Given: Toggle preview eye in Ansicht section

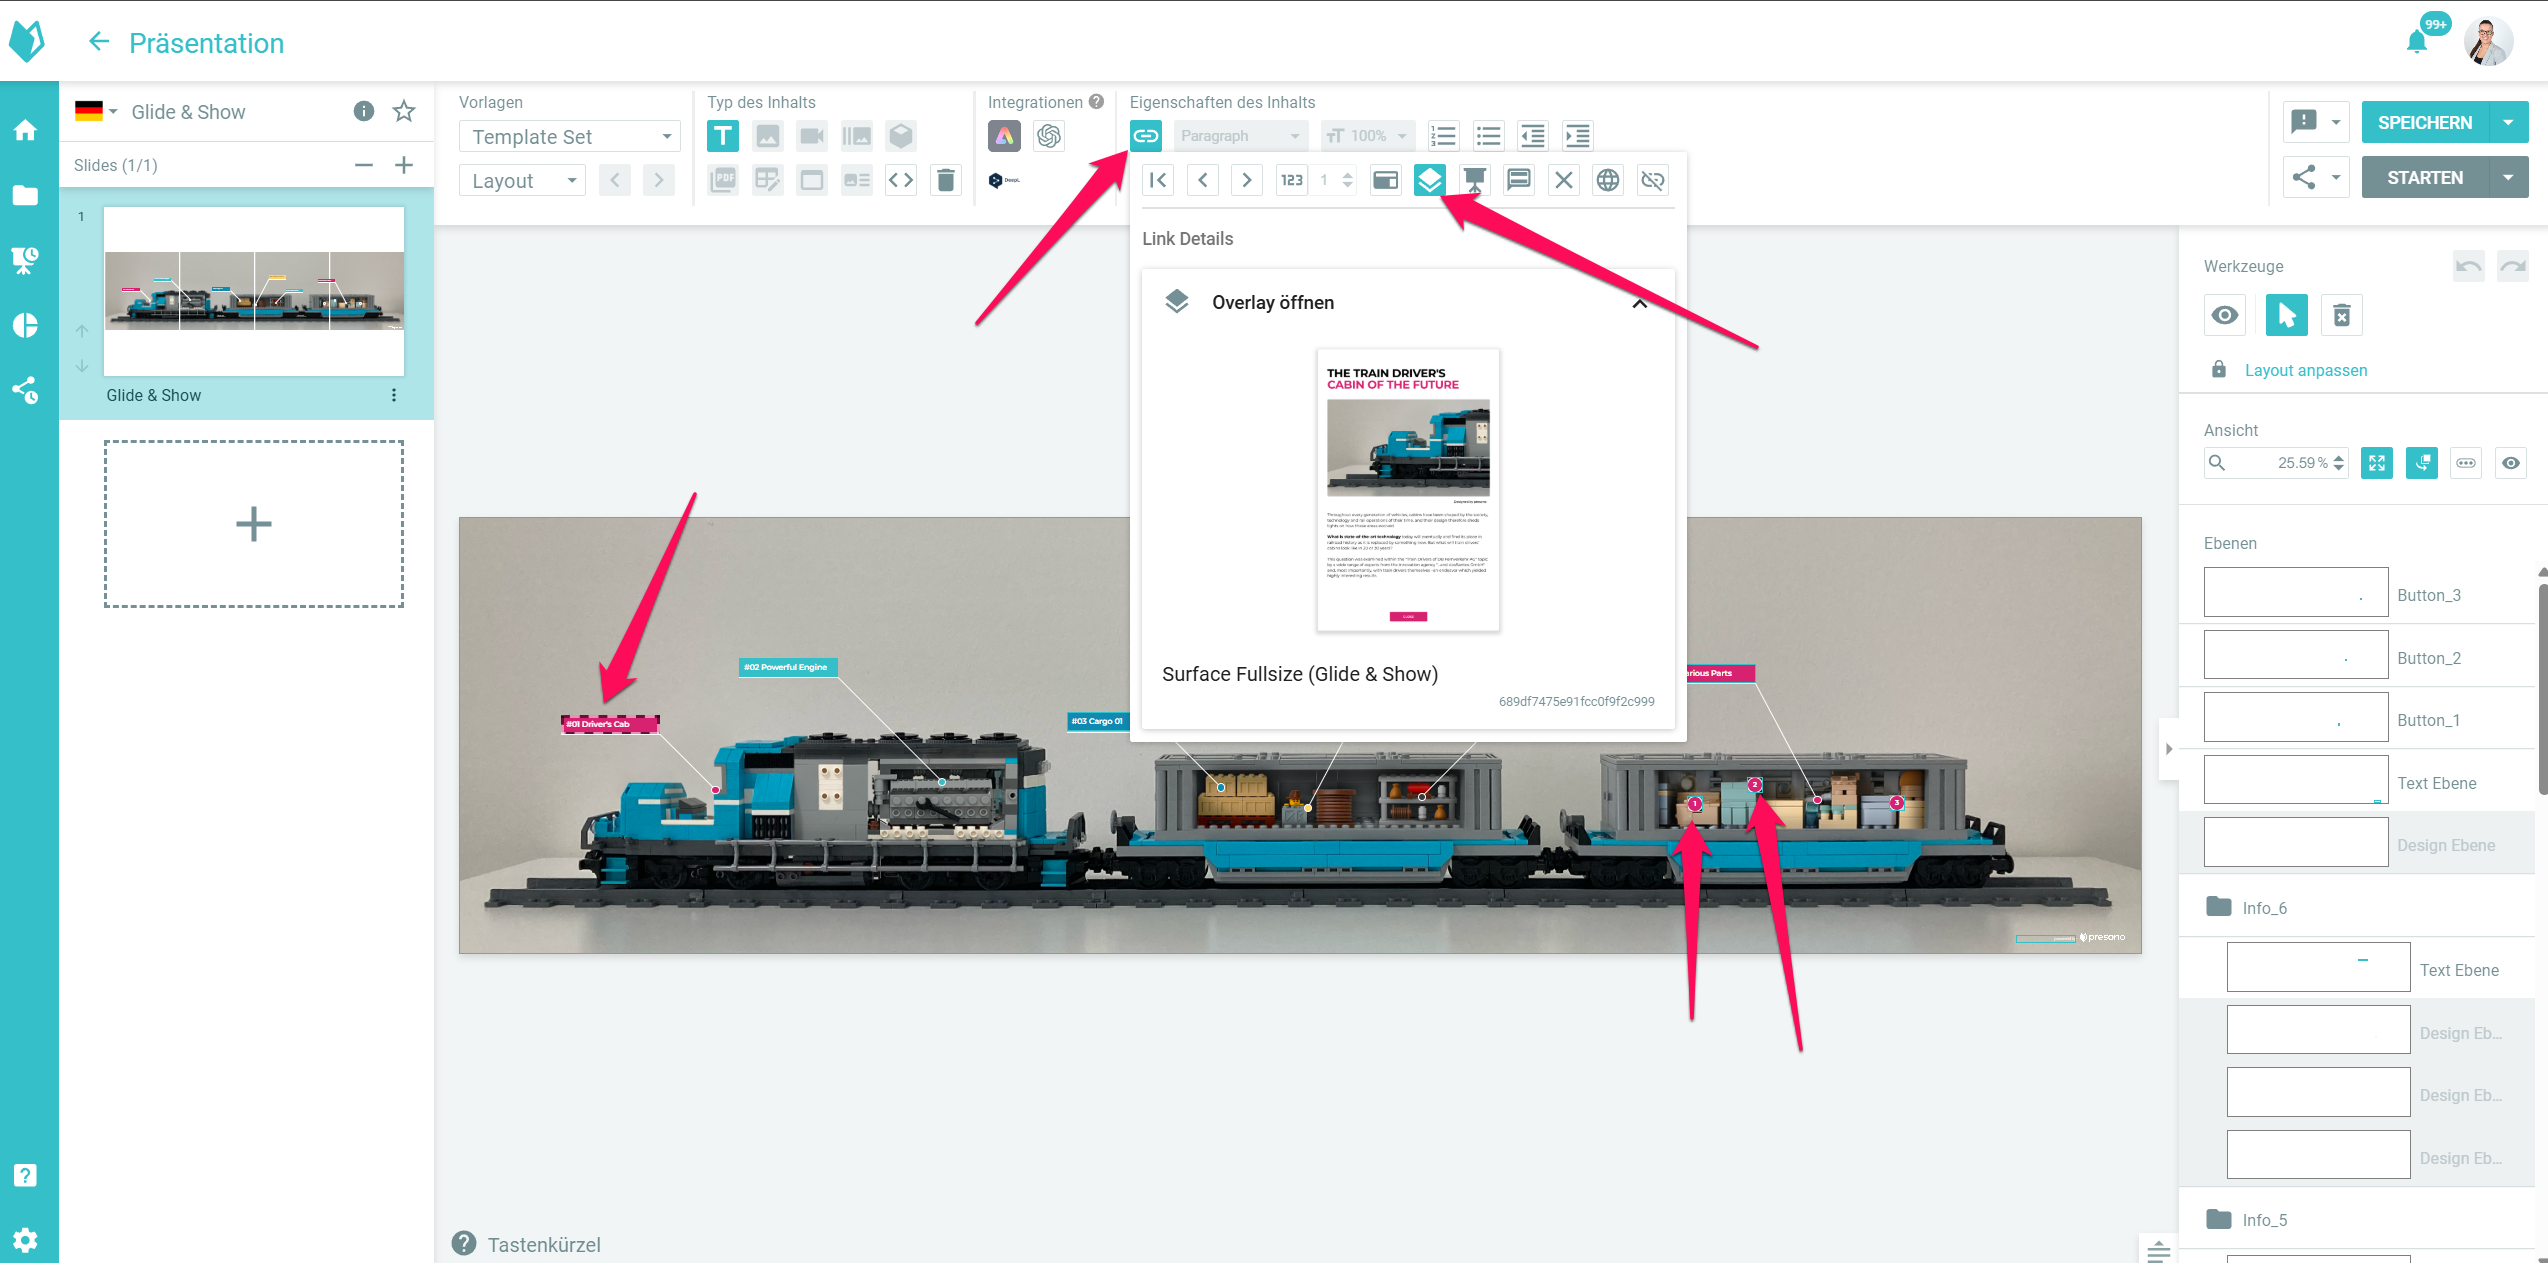Looking at the screenshot, I should [x=2510, y=463].
